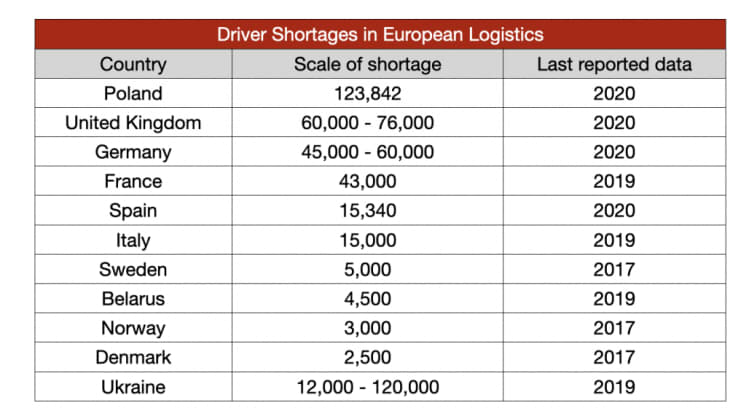The height and width of the screenshot is (416, 740).
Task: Select the Italy cell
Action: point(133,240)
